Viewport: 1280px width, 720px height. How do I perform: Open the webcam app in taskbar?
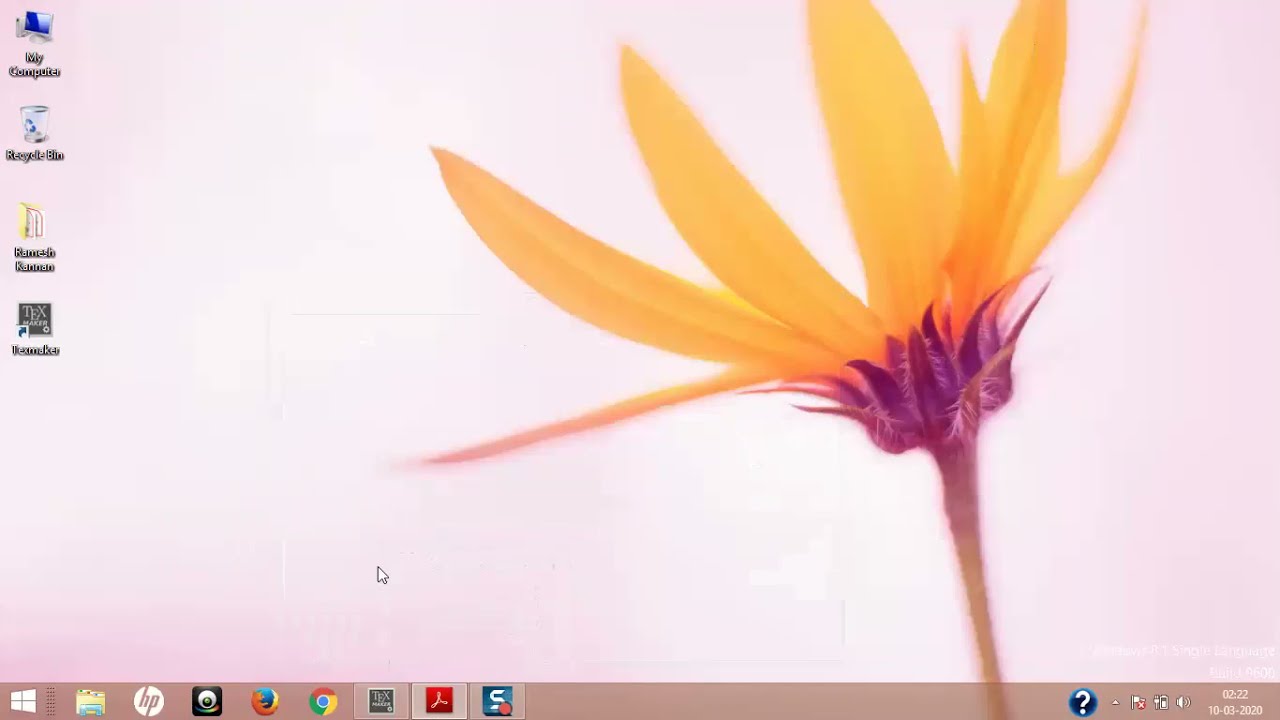point(207,702)
